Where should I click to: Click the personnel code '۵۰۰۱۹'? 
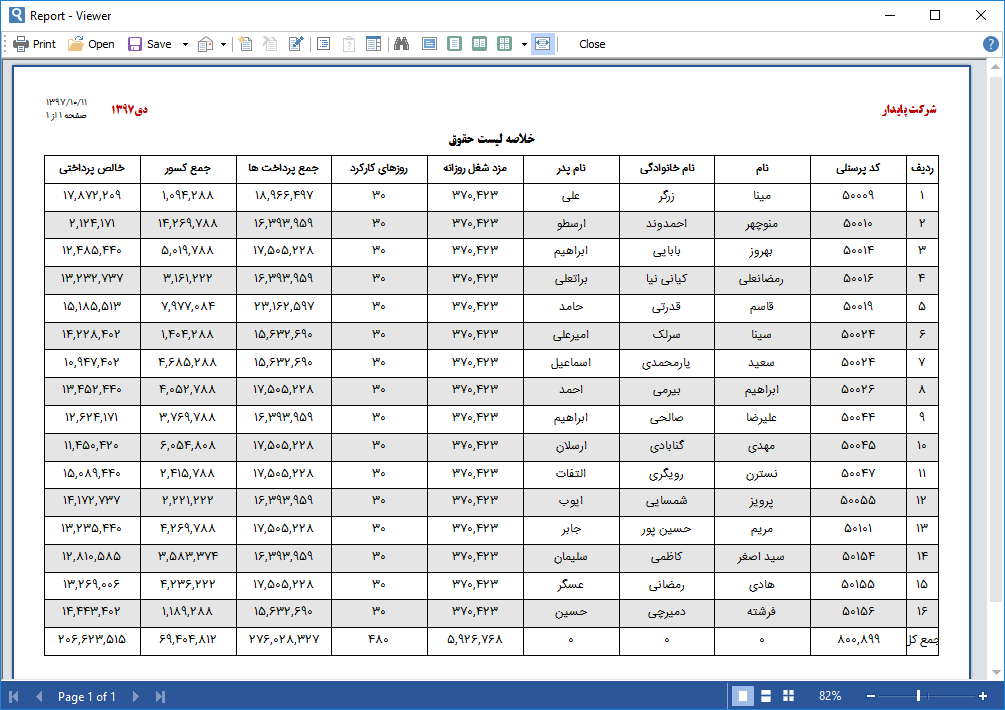pyautogui.click(x=858, y=307)
